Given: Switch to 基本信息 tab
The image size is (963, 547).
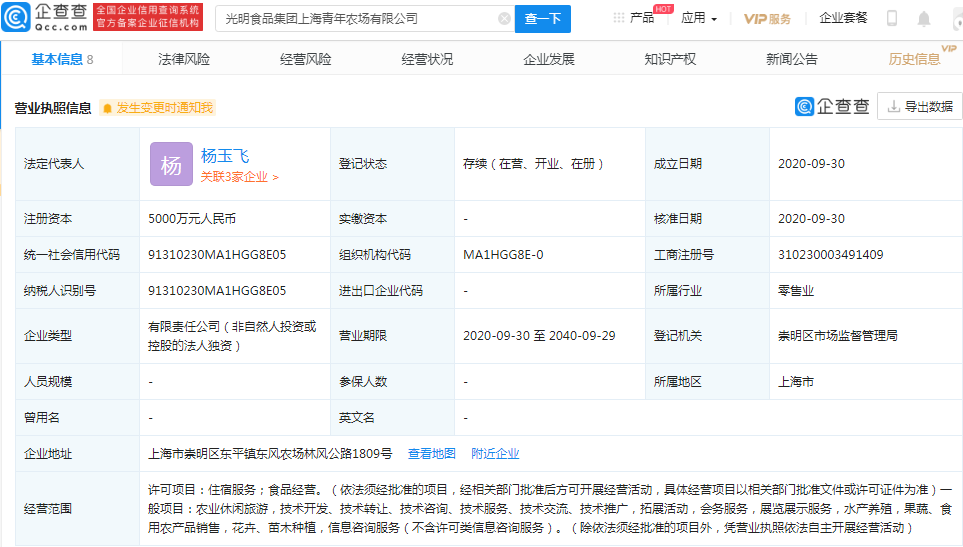Looking at the screenshot, I should (x=62, y=59).
